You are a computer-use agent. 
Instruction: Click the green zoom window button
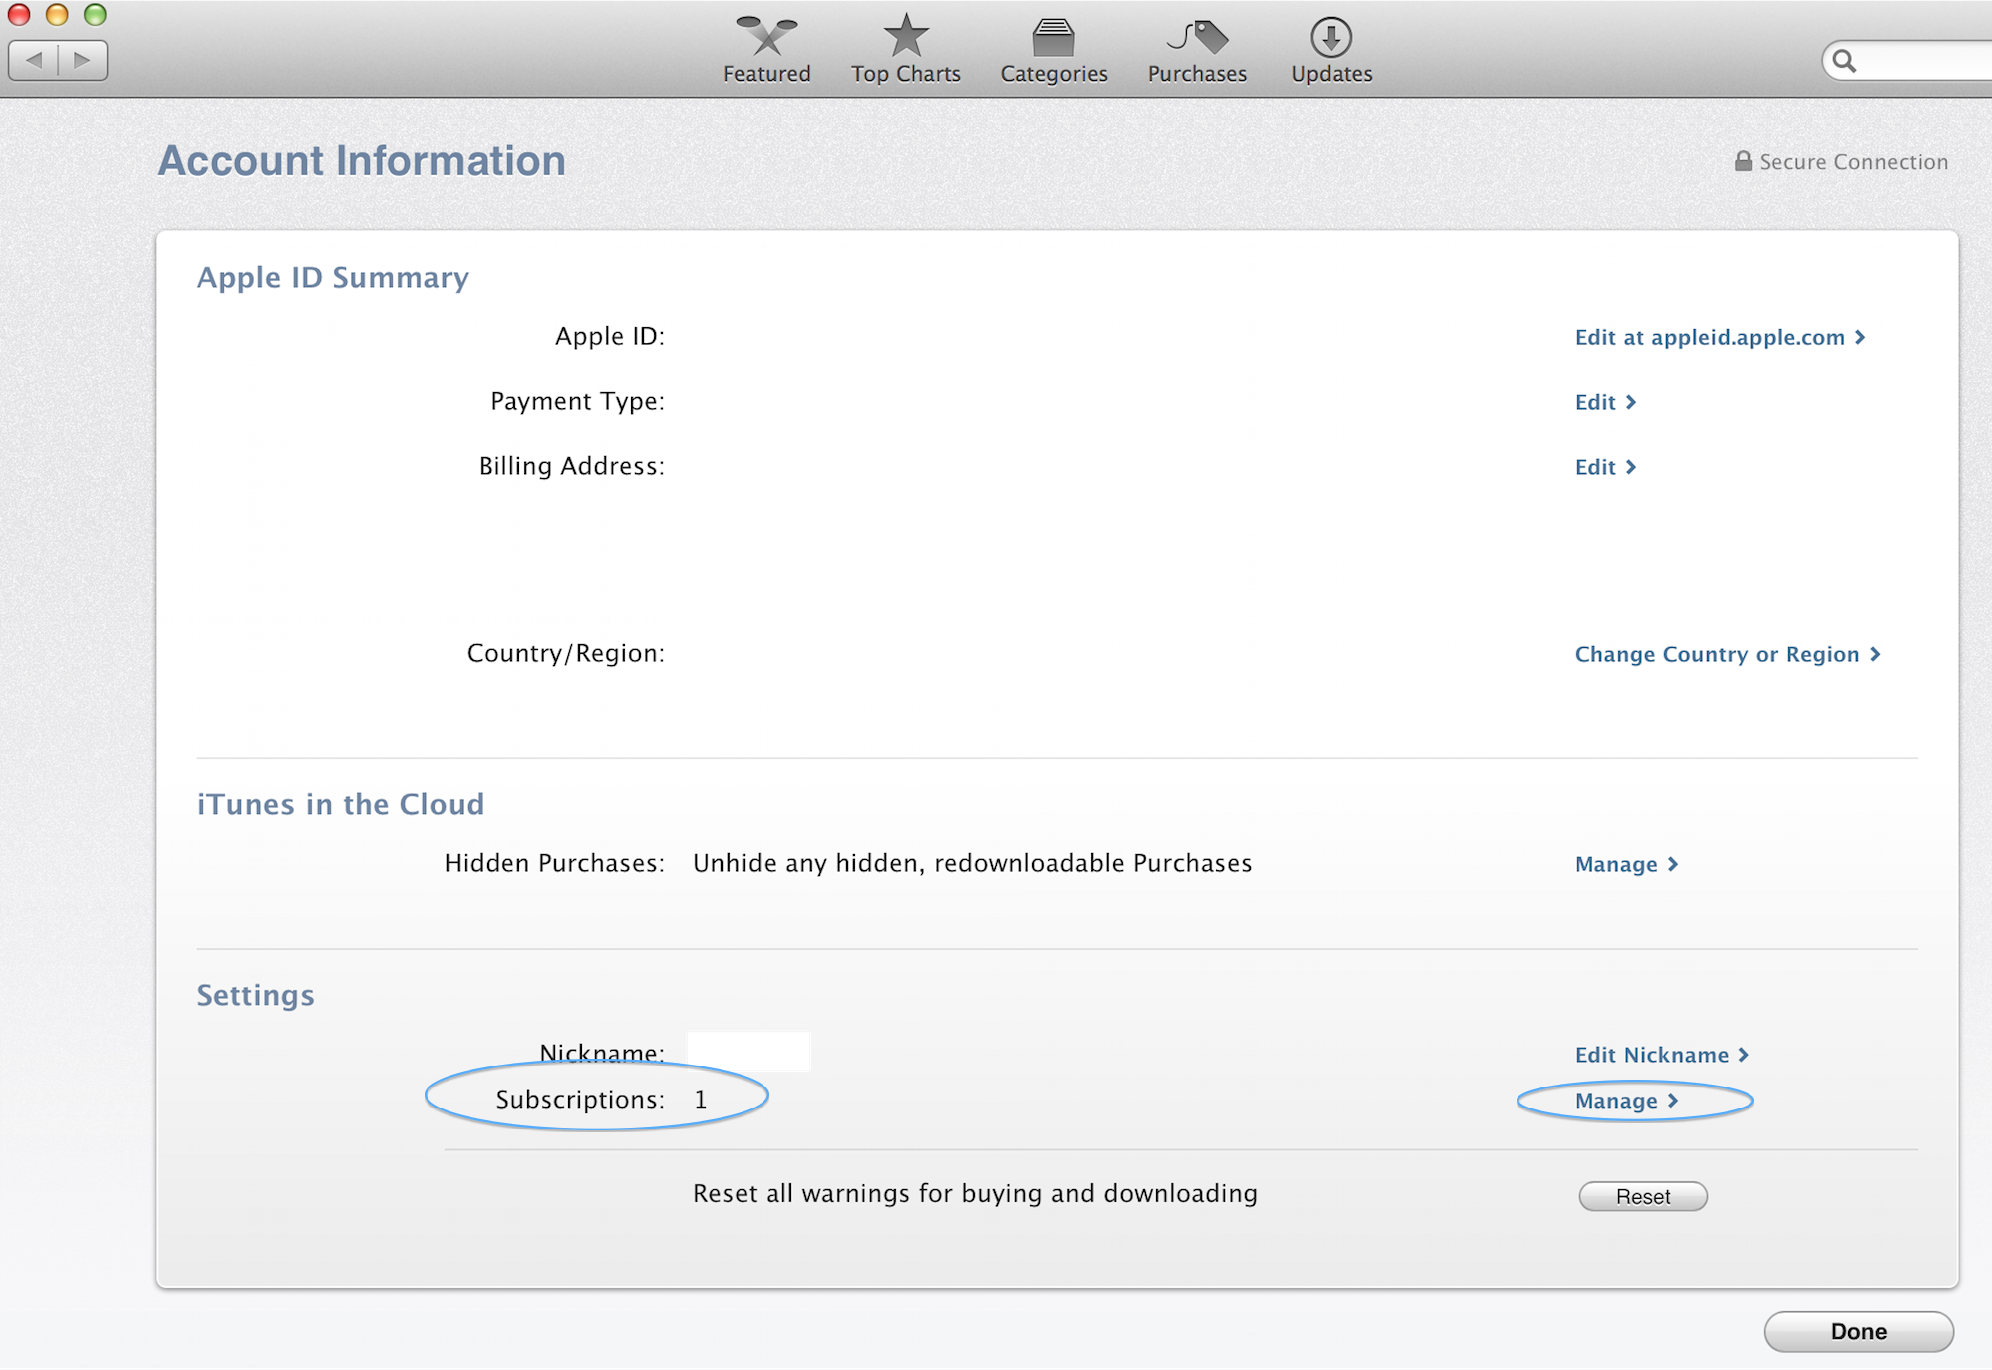[x=95, y=14]
